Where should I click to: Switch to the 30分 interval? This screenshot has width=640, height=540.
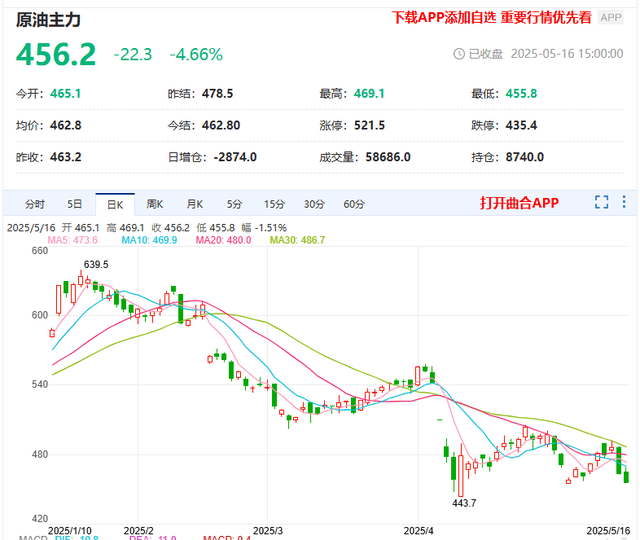click(x=314, y=204)
